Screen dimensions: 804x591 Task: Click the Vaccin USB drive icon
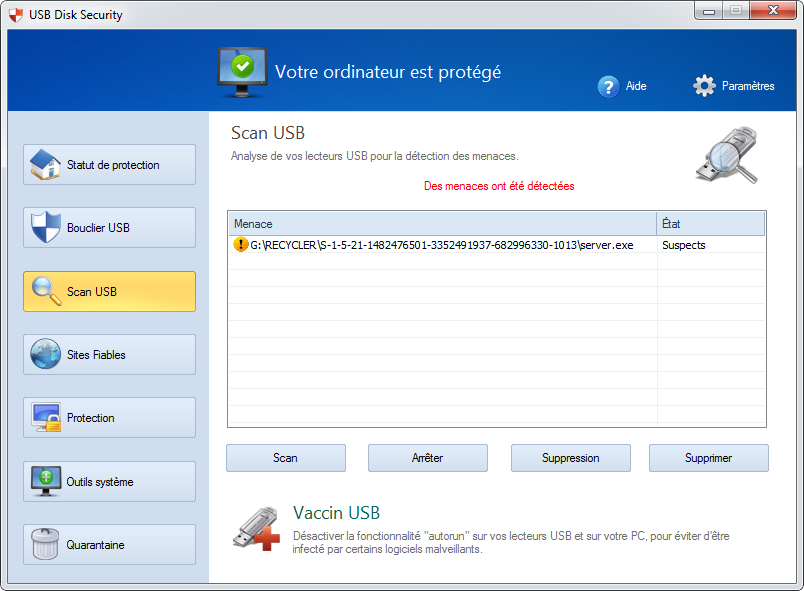click(255, 527)
